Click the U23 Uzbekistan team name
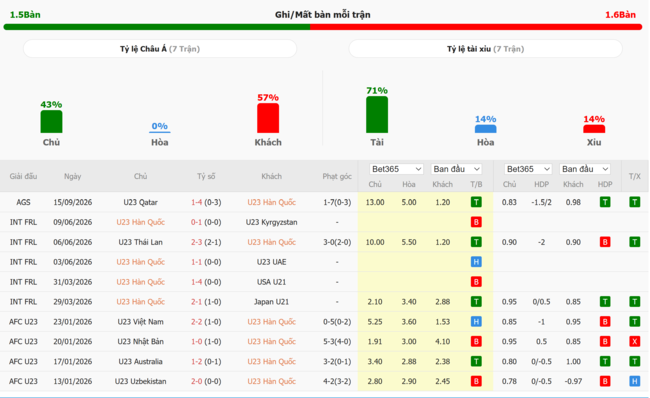The image size is (650, 398). (141, 381)
